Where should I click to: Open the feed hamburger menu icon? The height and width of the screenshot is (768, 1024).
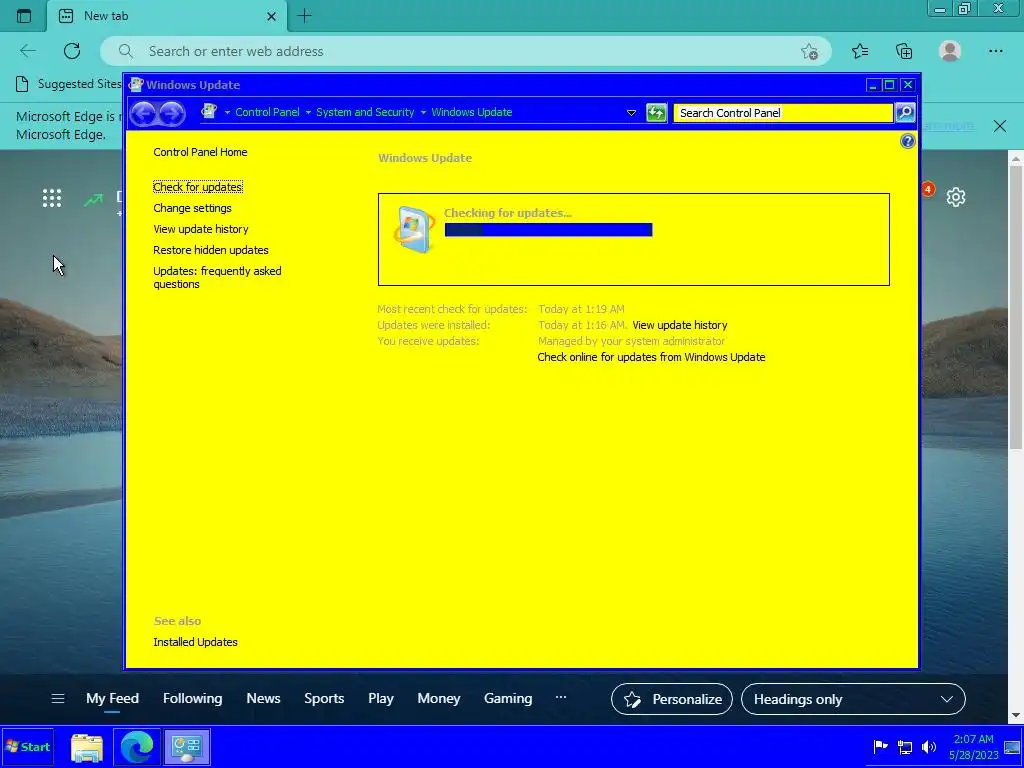point(57,699)
